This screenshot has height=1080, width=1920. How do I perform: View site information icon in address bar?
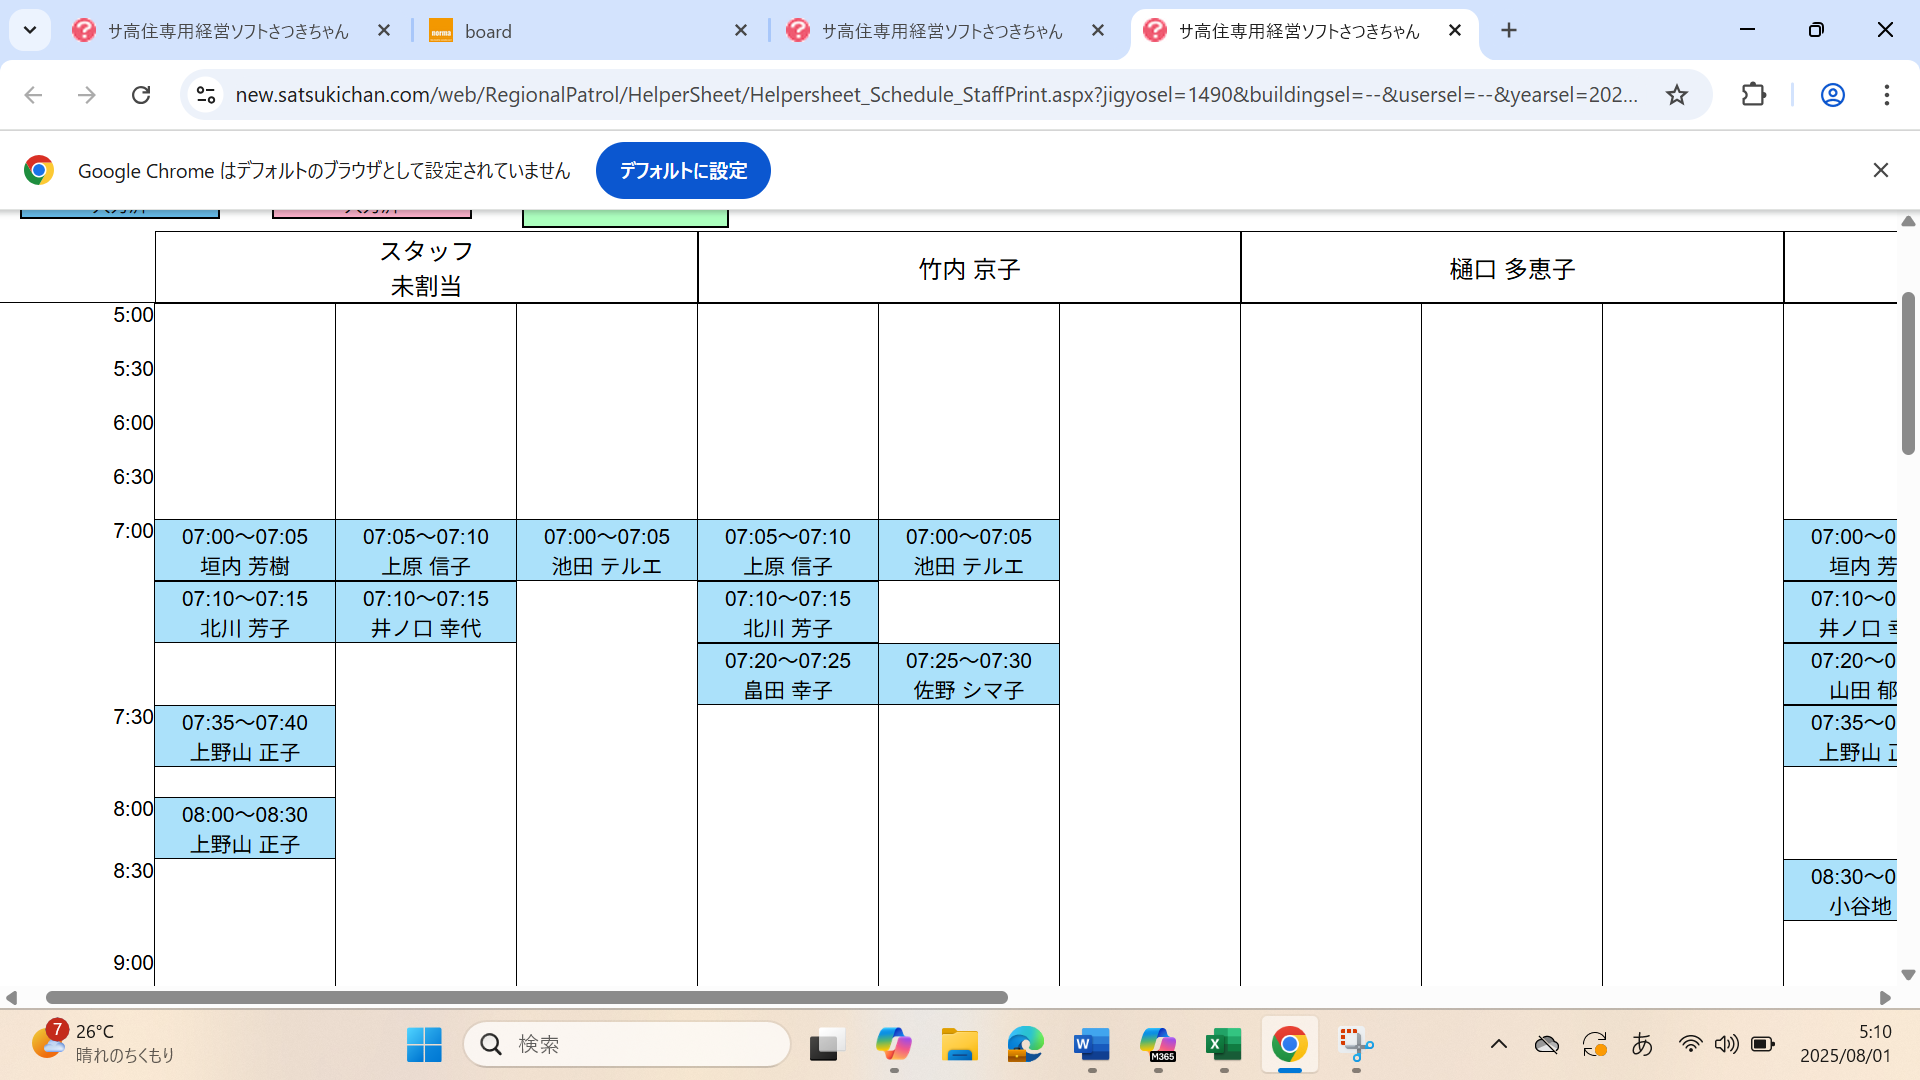[206, 95]
